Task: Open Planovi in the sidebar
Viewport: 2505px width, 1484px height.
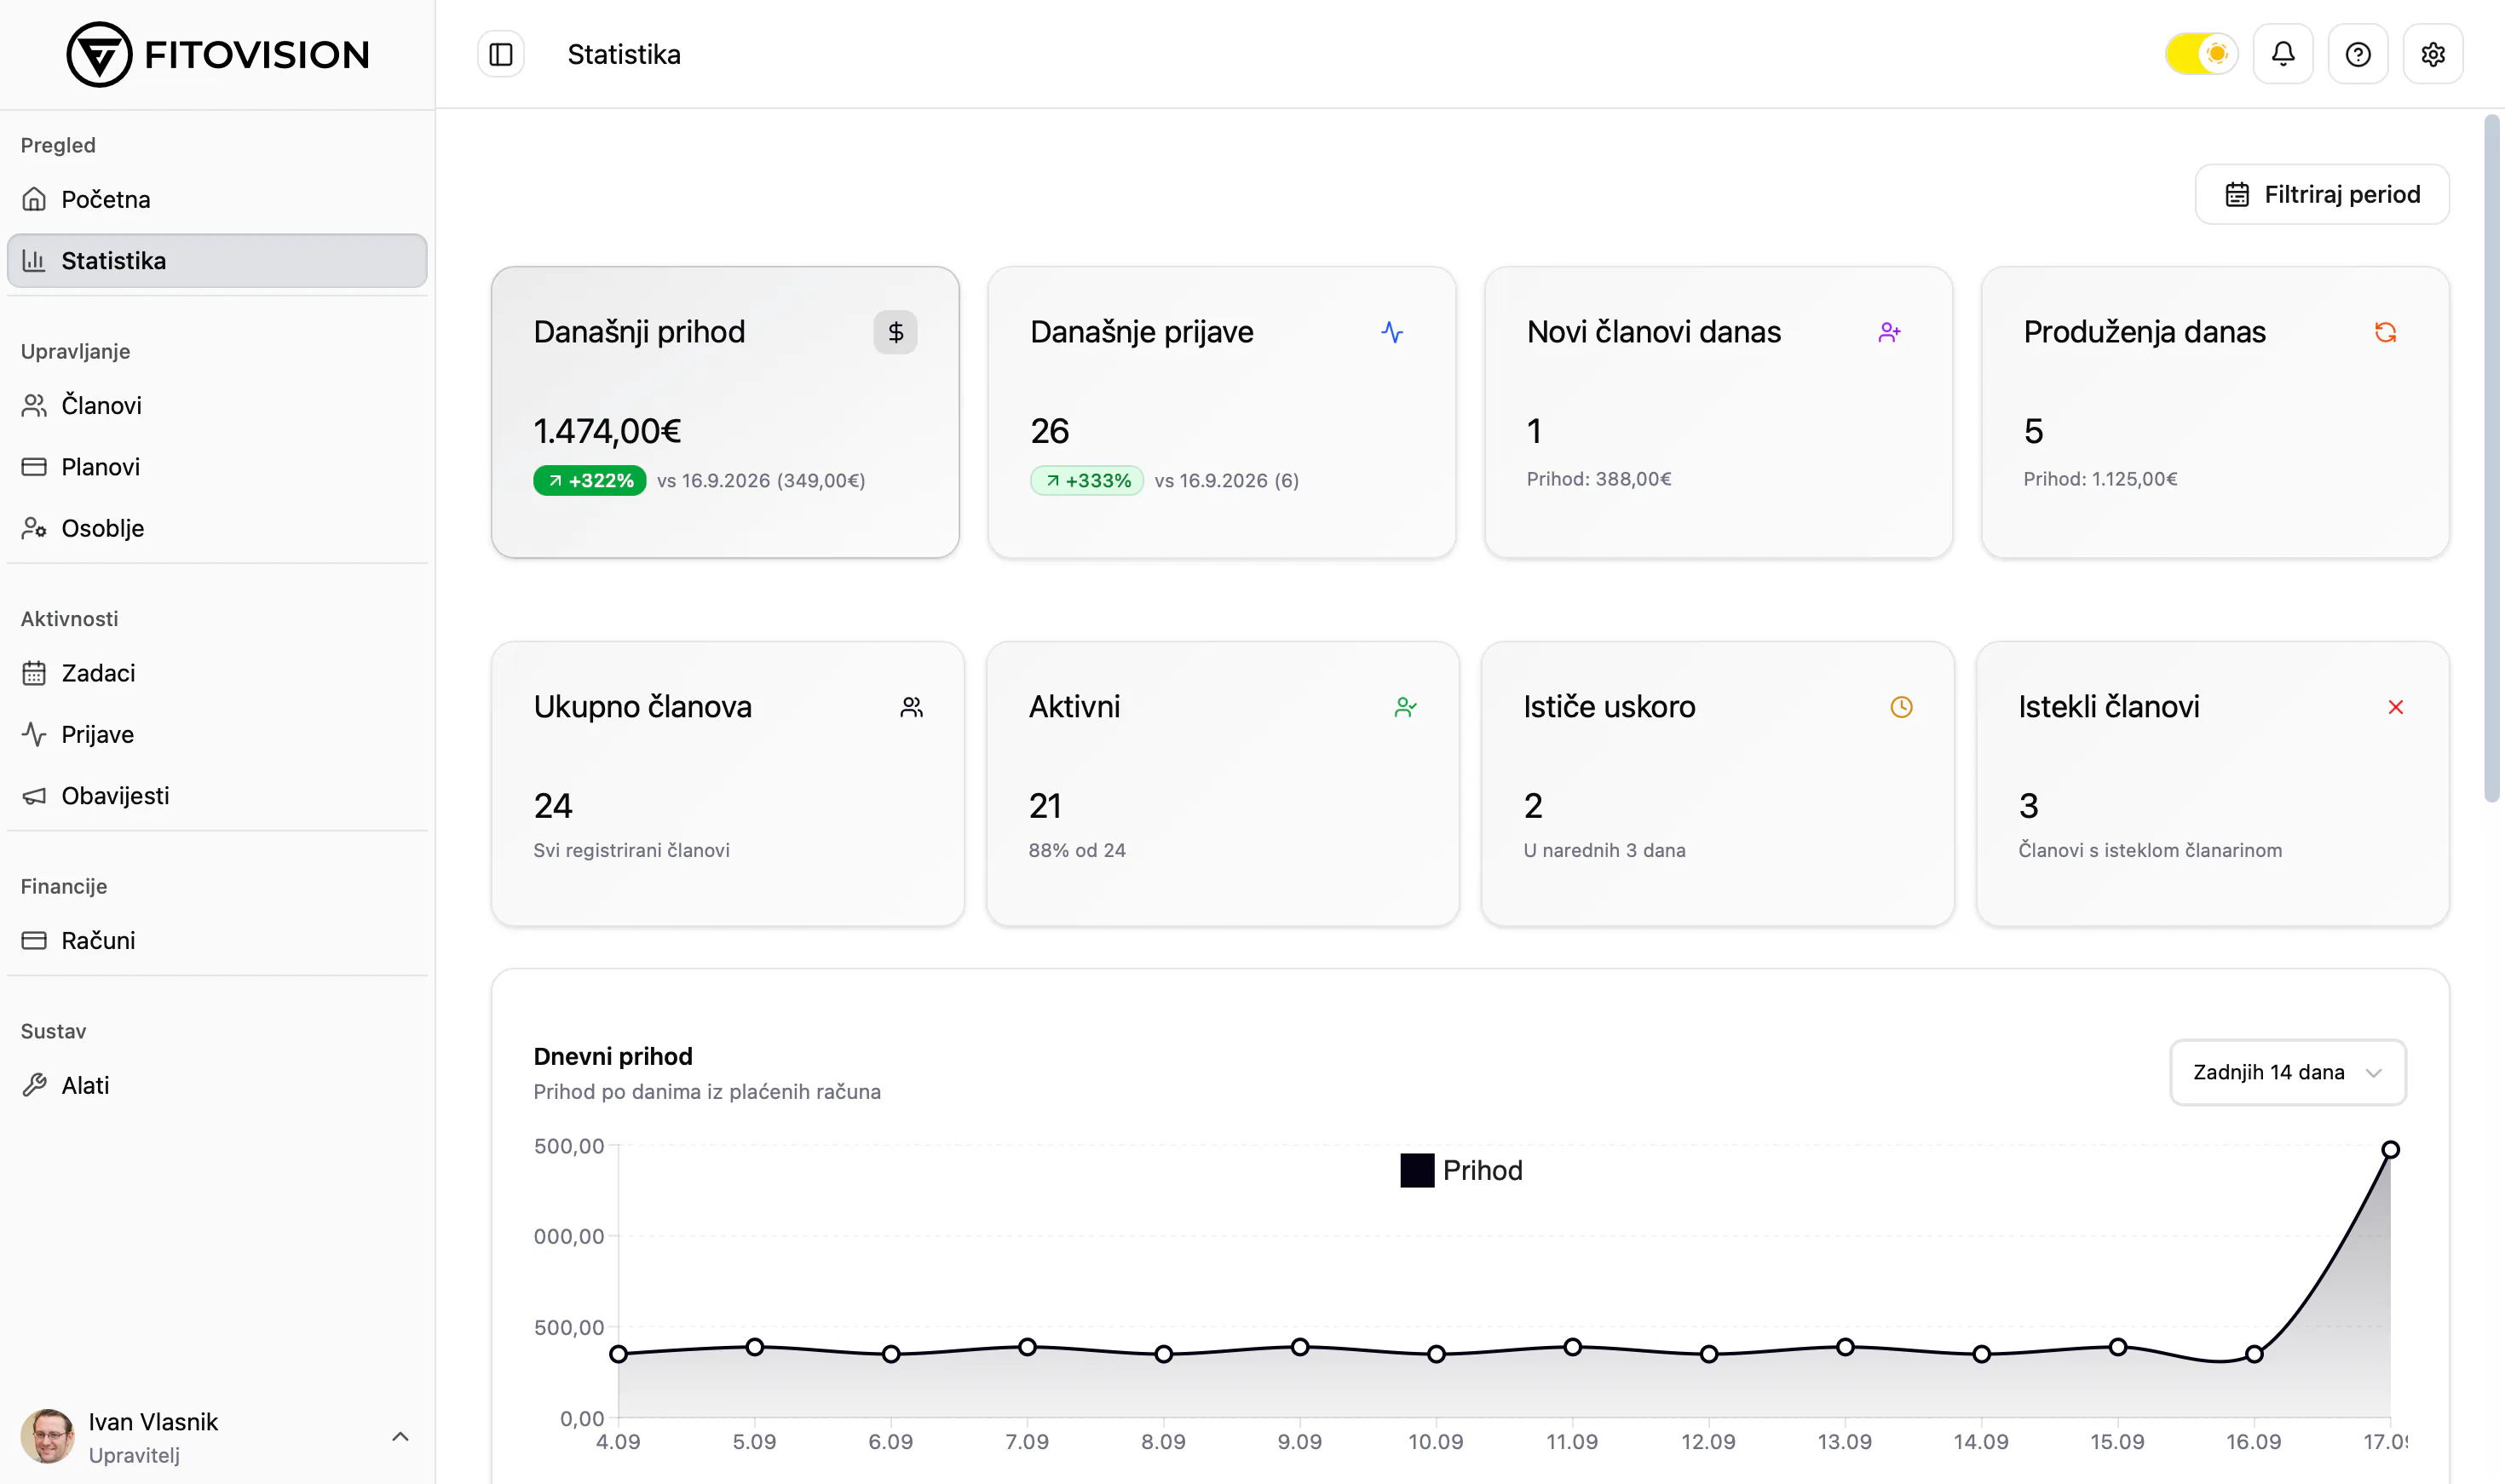Action: click(217, 467)
